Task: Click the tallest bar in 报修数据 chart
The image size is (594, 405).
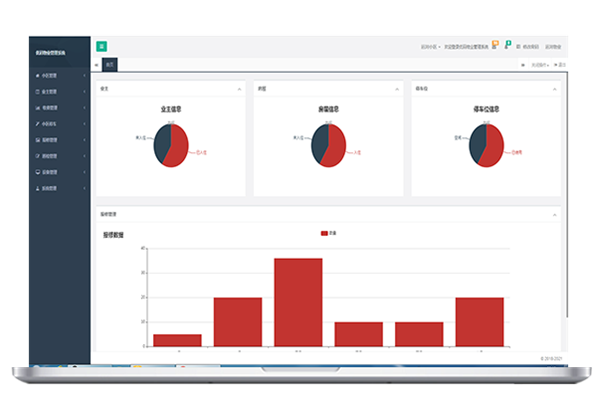Action: 298,302
